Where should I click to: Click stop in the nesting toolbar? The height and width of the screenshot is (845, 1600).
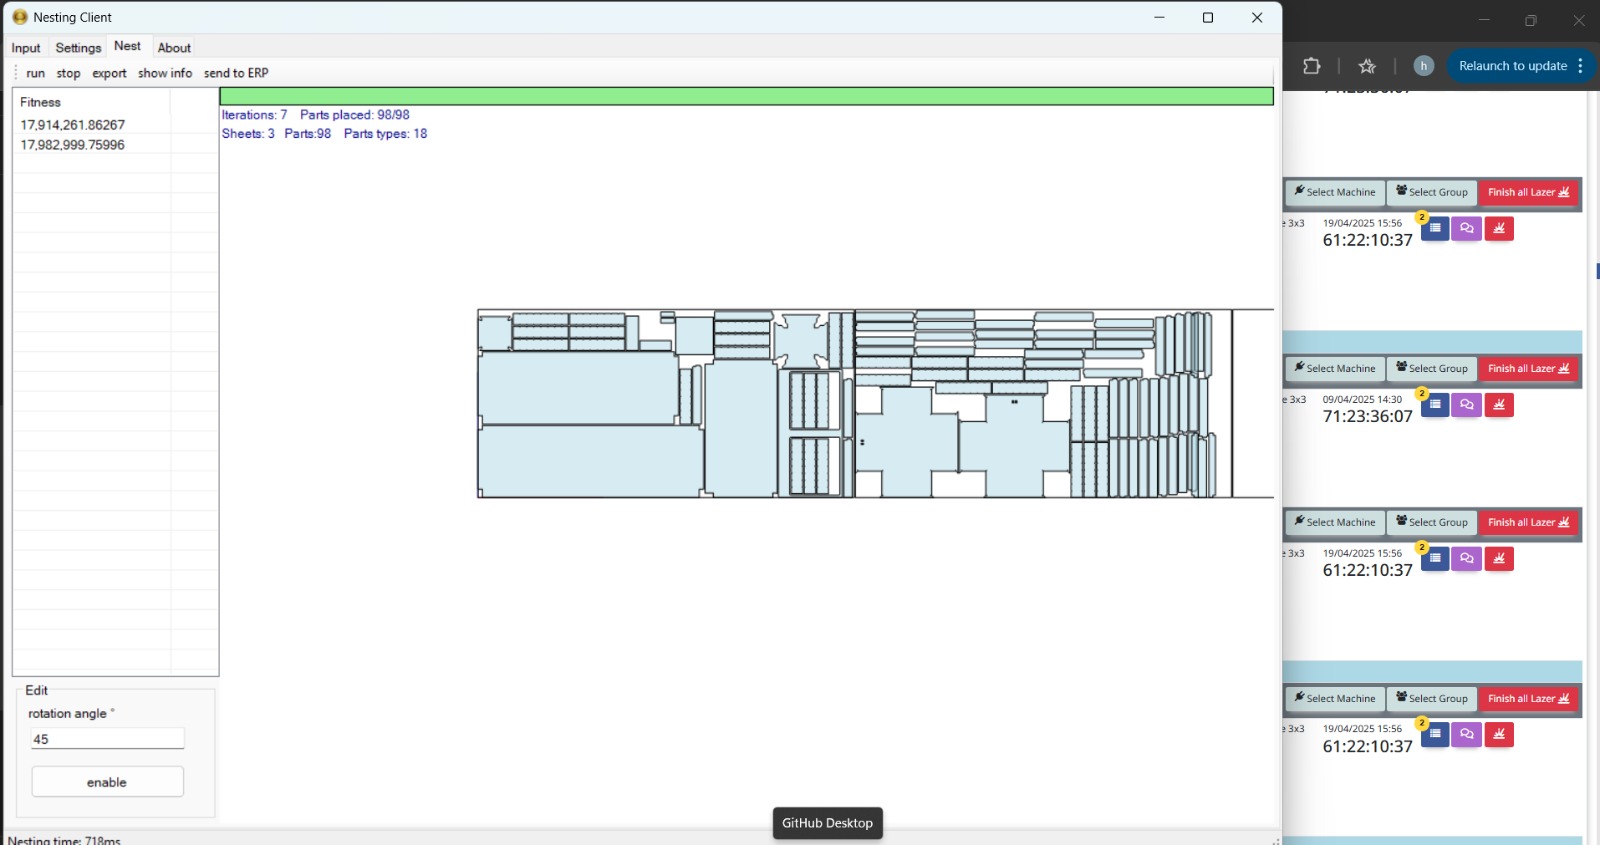click(x=68, y=73)
